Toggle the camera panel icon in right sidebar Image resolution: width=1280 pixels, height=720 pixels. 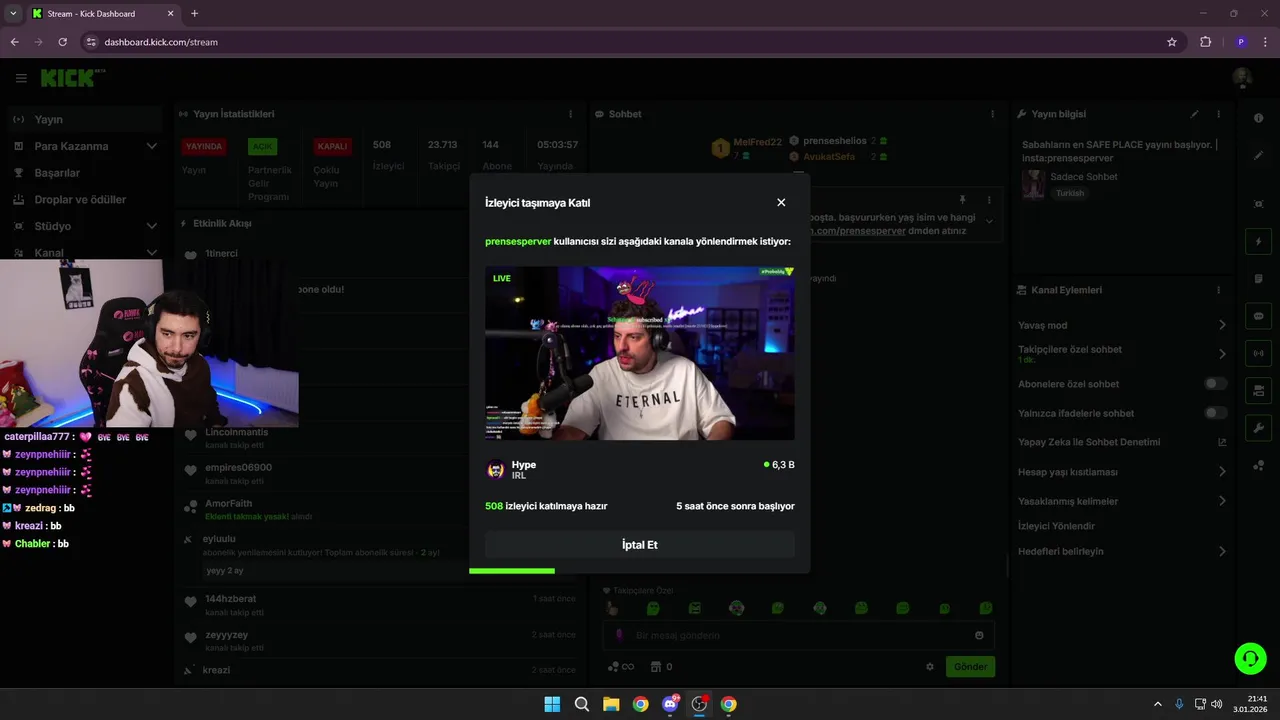[1258, 390]
